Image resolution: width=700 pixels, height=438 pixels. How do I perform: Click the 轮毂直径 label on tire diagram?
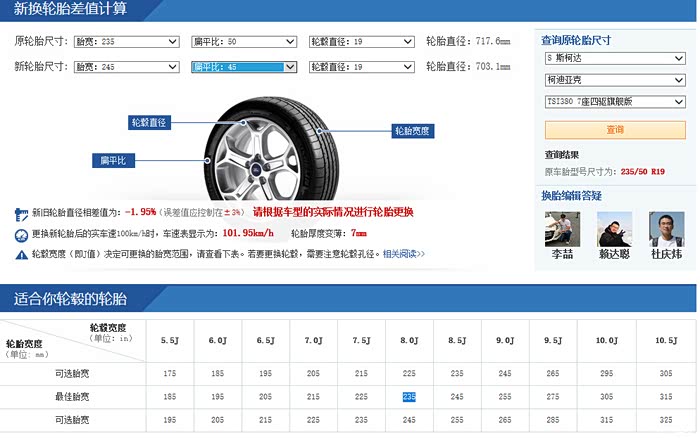[149, 122]
